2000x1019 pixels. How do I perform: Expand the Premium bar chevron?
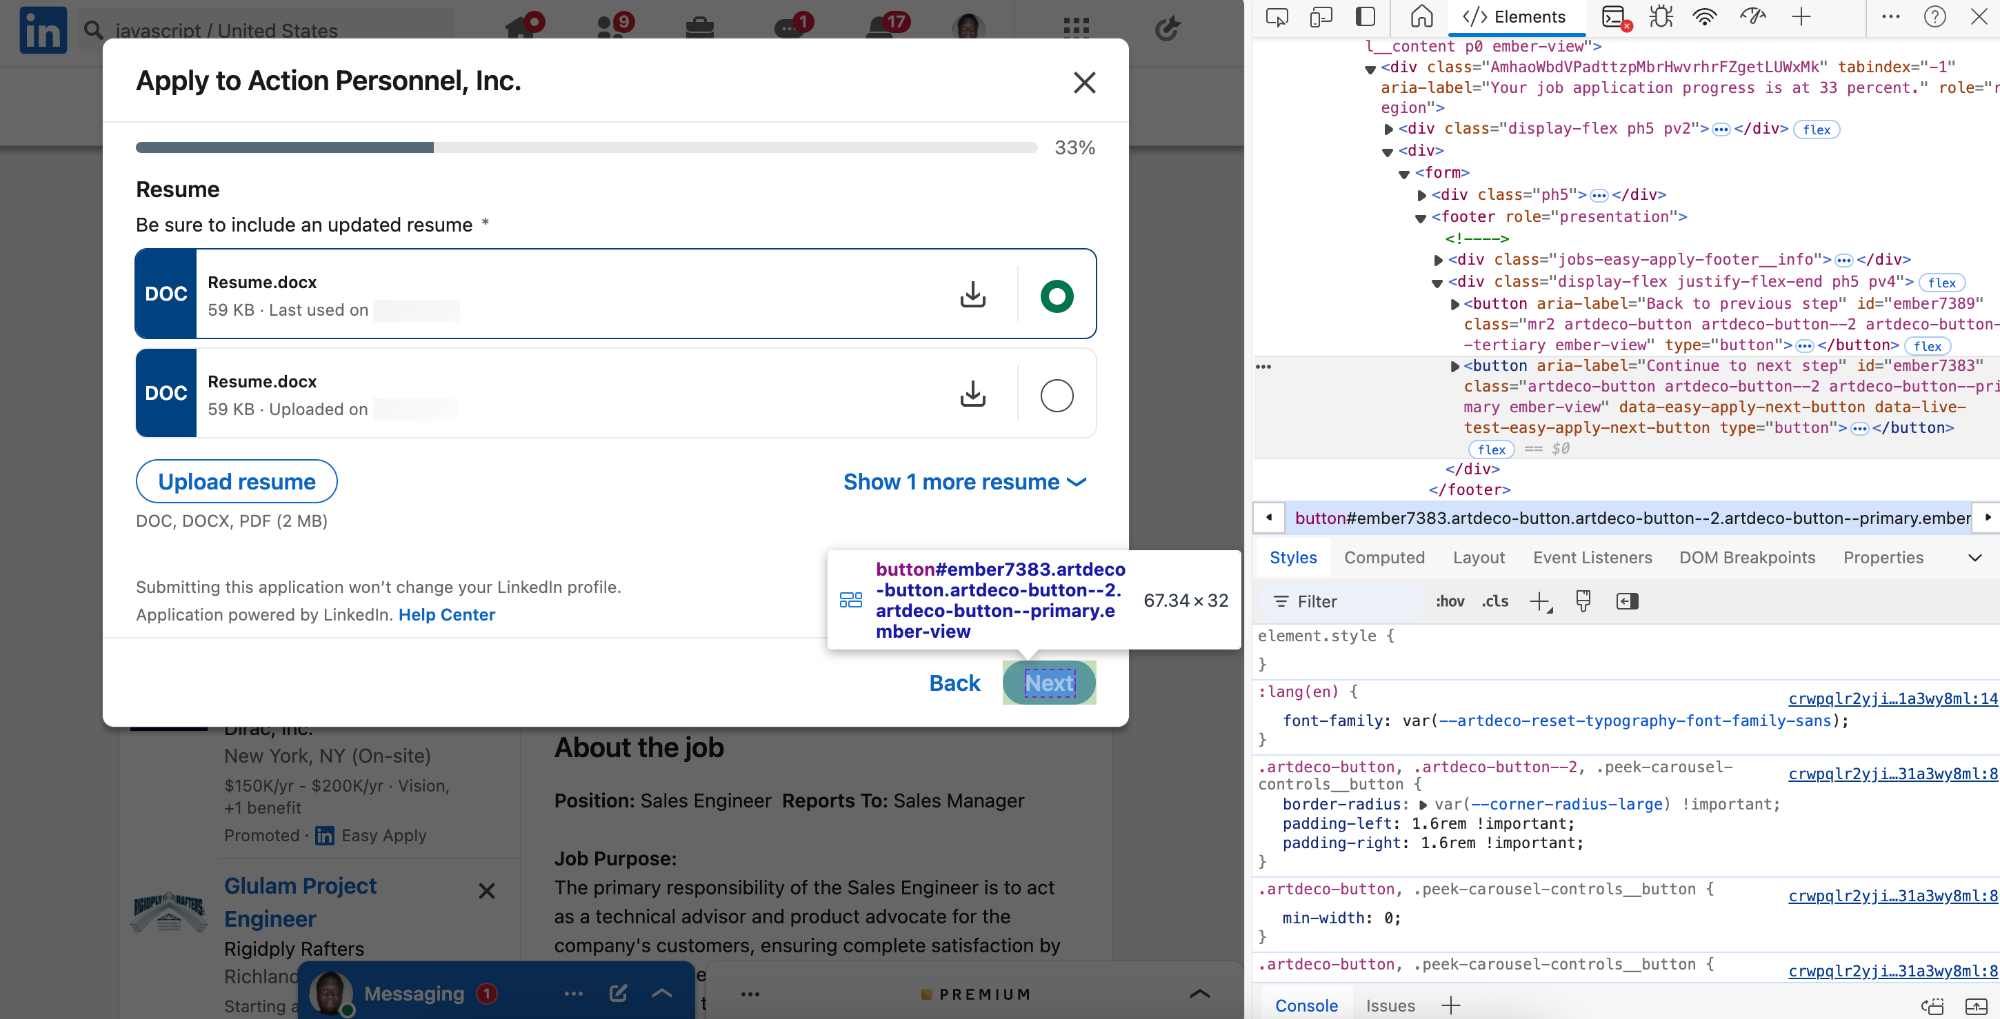1200,994
